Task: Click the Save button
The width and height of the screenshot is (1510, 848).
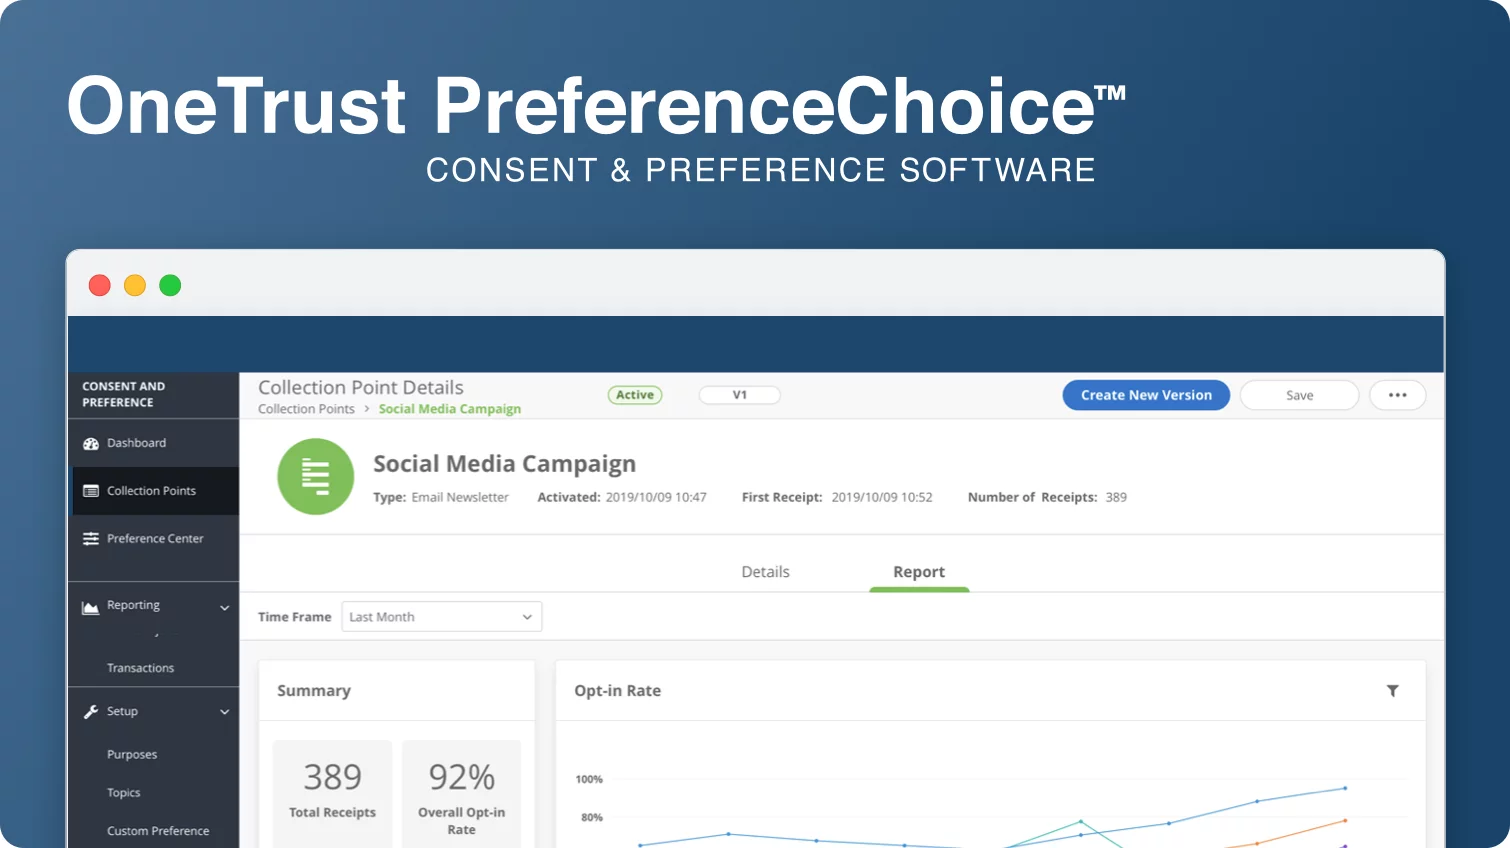Action: pyautogui.click(x=1300, y=395)
